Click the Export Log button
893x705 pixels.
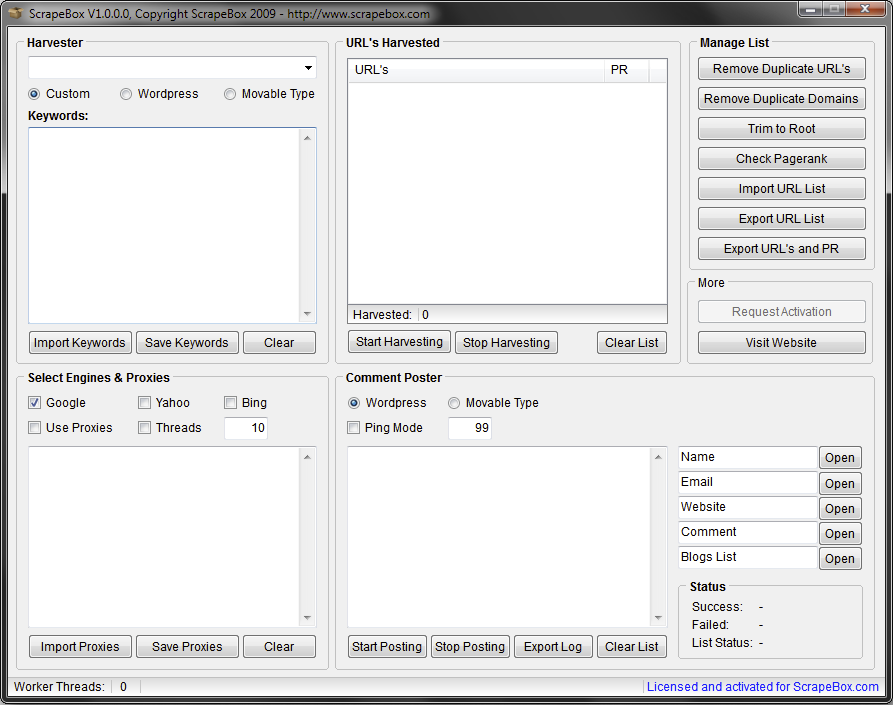tap(553, 647)
